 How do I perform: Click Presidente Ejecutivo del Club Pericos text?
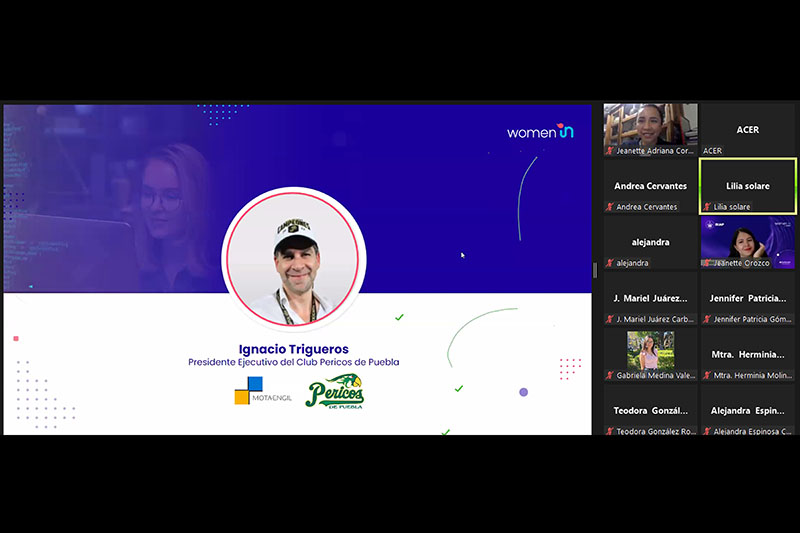[x=293, y=362]
